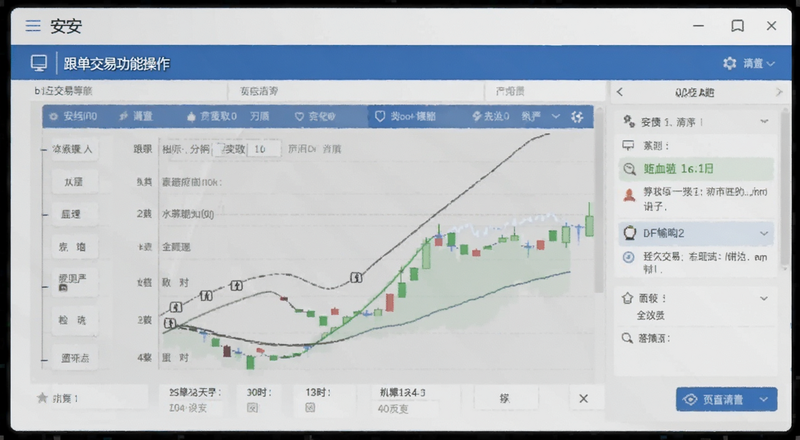Click the home icon in the right panel

[628, 298]
